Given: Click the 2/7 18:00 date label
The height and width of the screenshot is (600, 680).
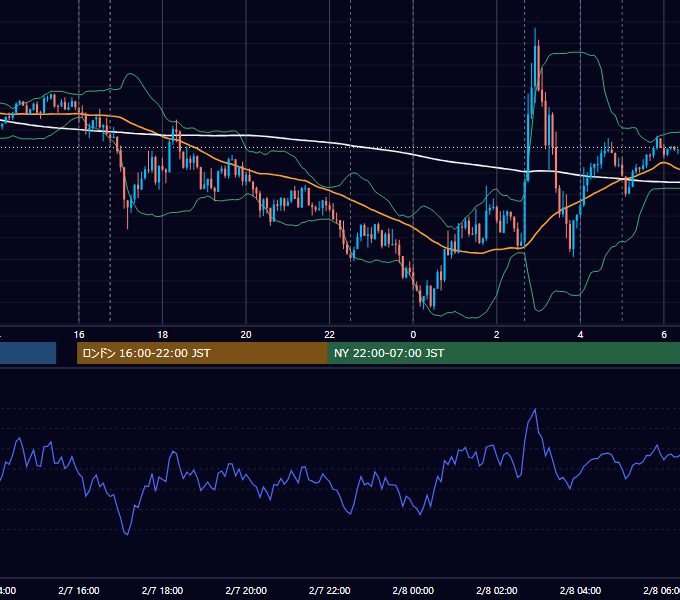Looking at the screenshot, I should (x=163, y=590).
